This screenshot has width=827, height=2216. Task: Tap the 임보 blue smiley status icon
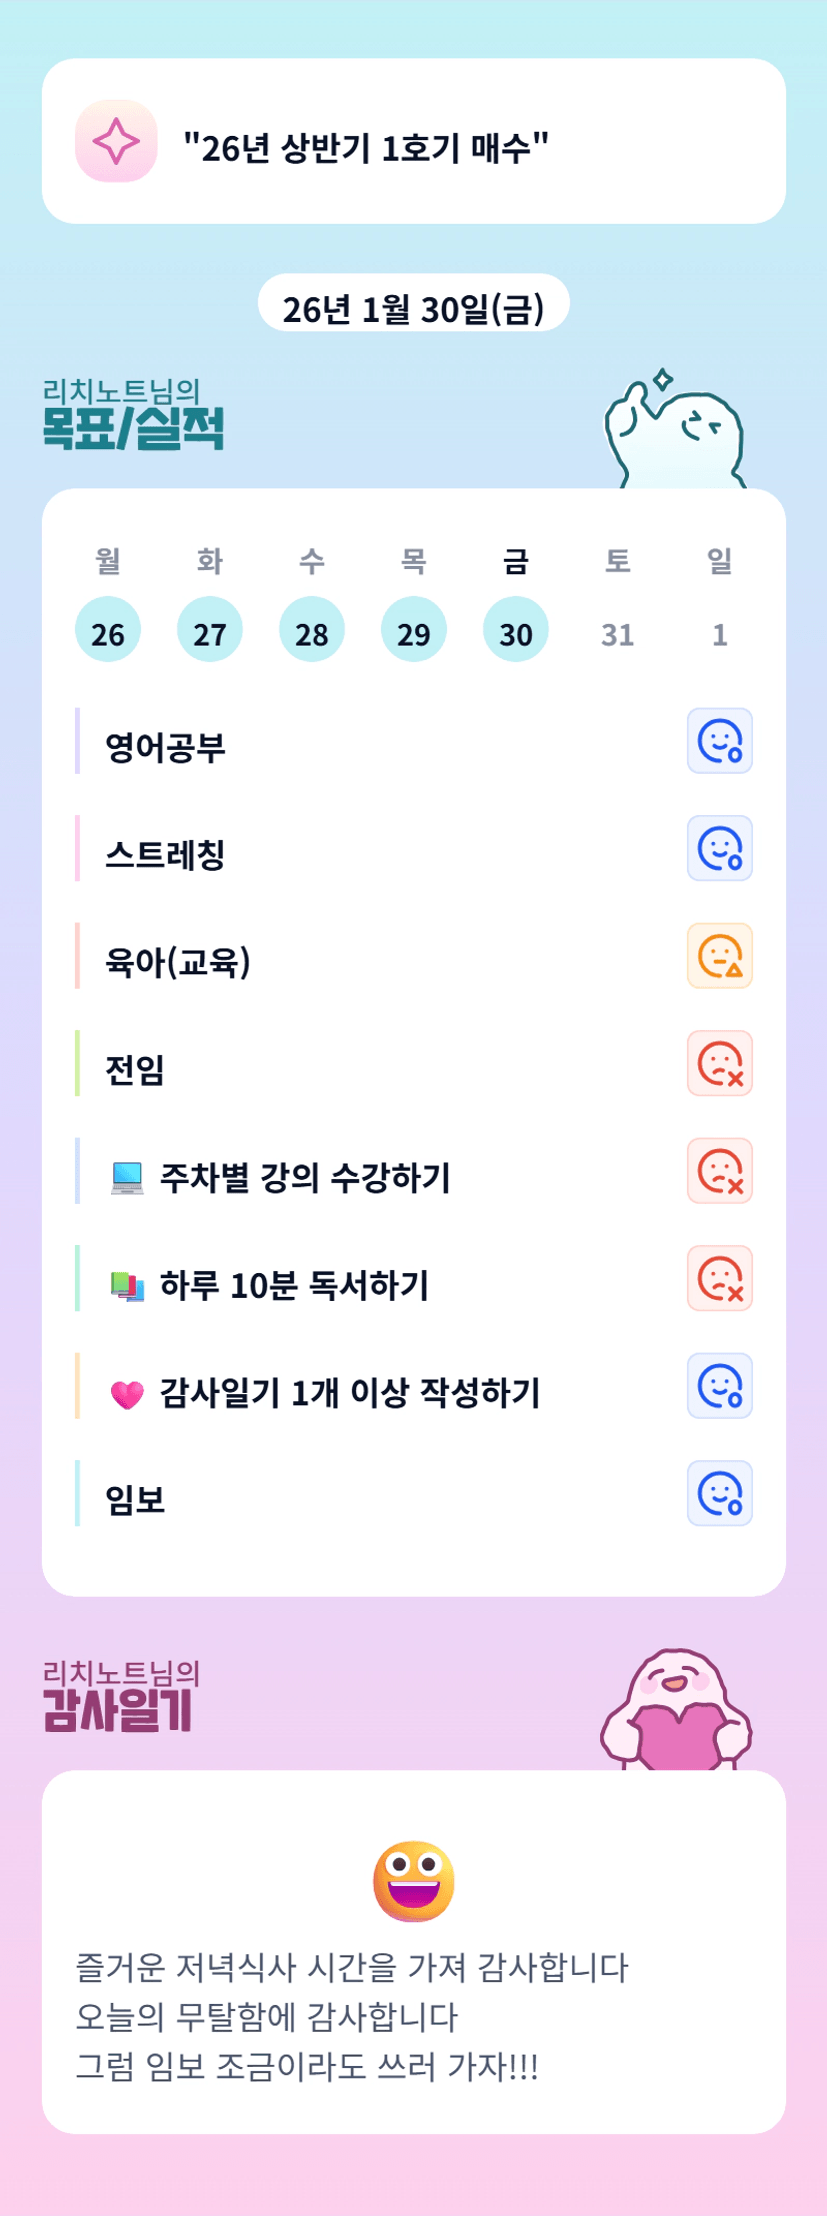(x=719, y=1494)
